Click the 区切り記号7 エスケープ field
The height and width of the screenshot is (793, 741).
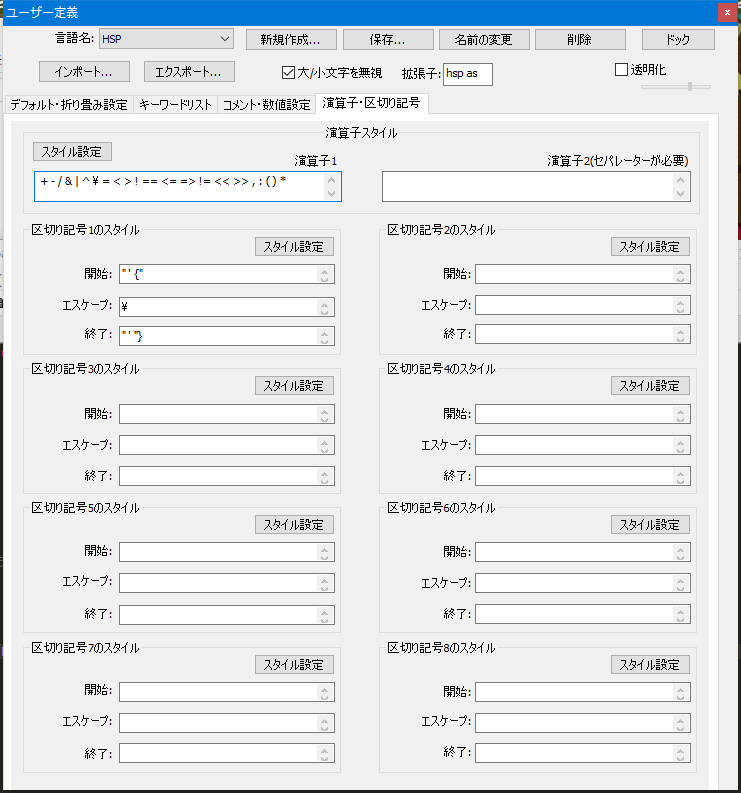pos(227,722)
